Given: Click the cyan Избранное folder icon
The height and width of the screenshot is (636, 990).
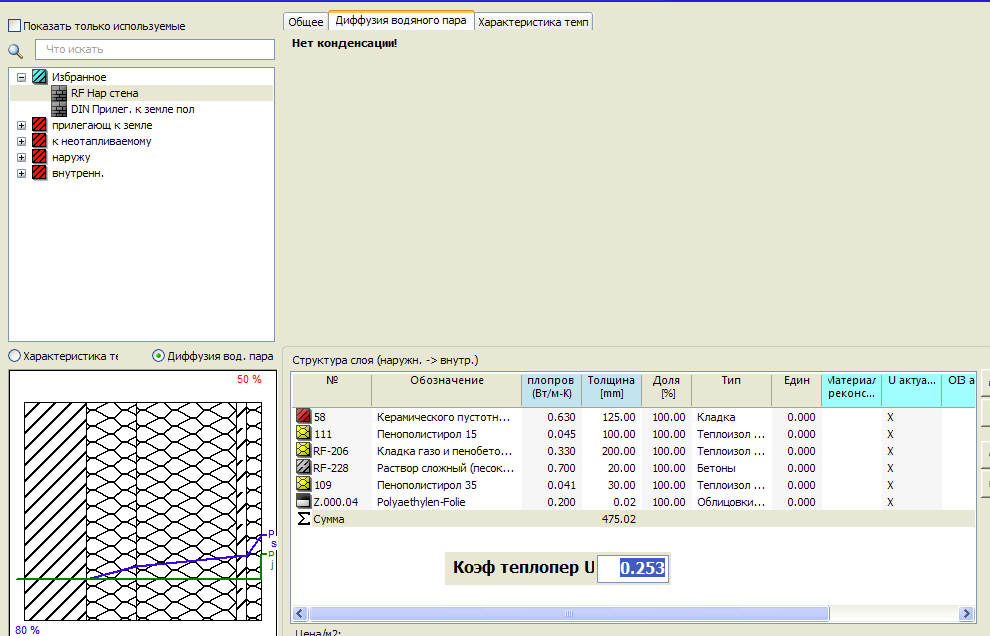Looking at the screenshot, I should coord(40,77).
